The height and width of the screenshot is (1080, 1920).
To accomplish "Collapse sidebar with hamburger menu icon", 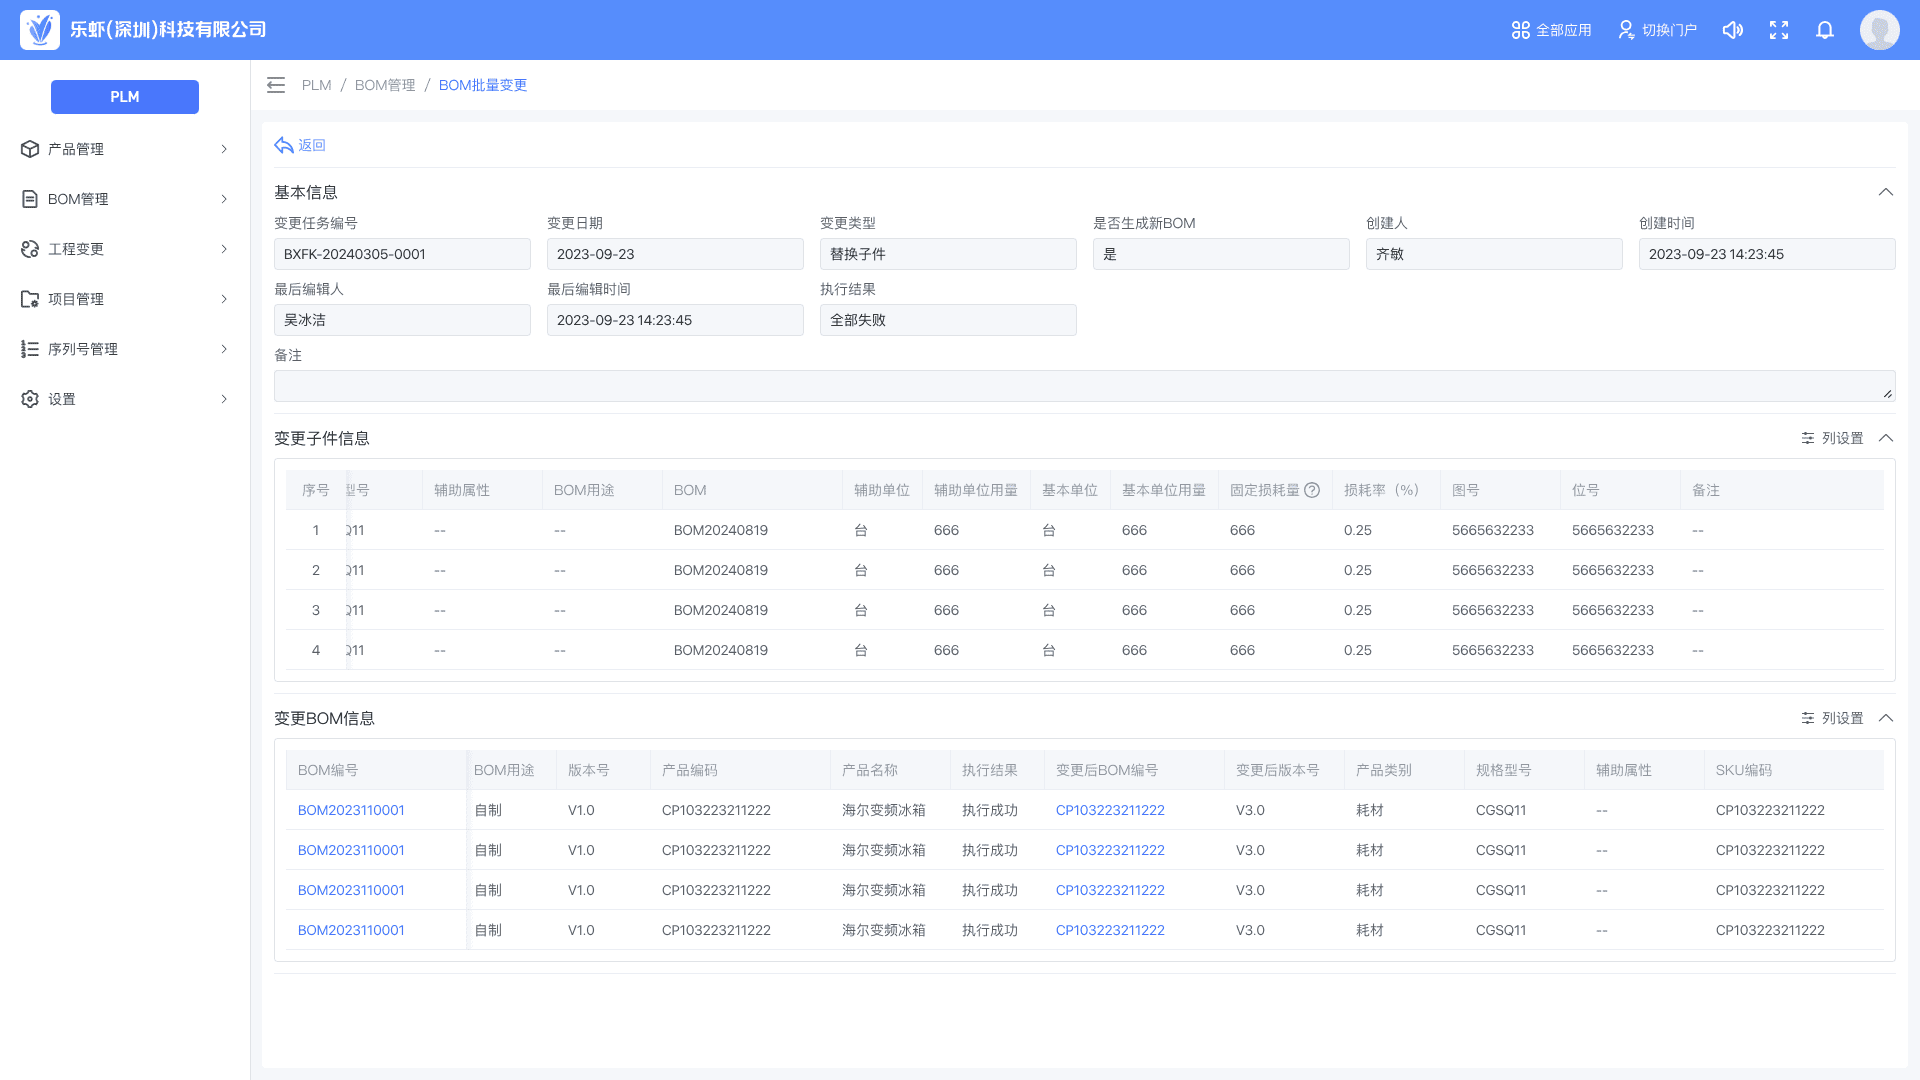I will tap(276, 85).
